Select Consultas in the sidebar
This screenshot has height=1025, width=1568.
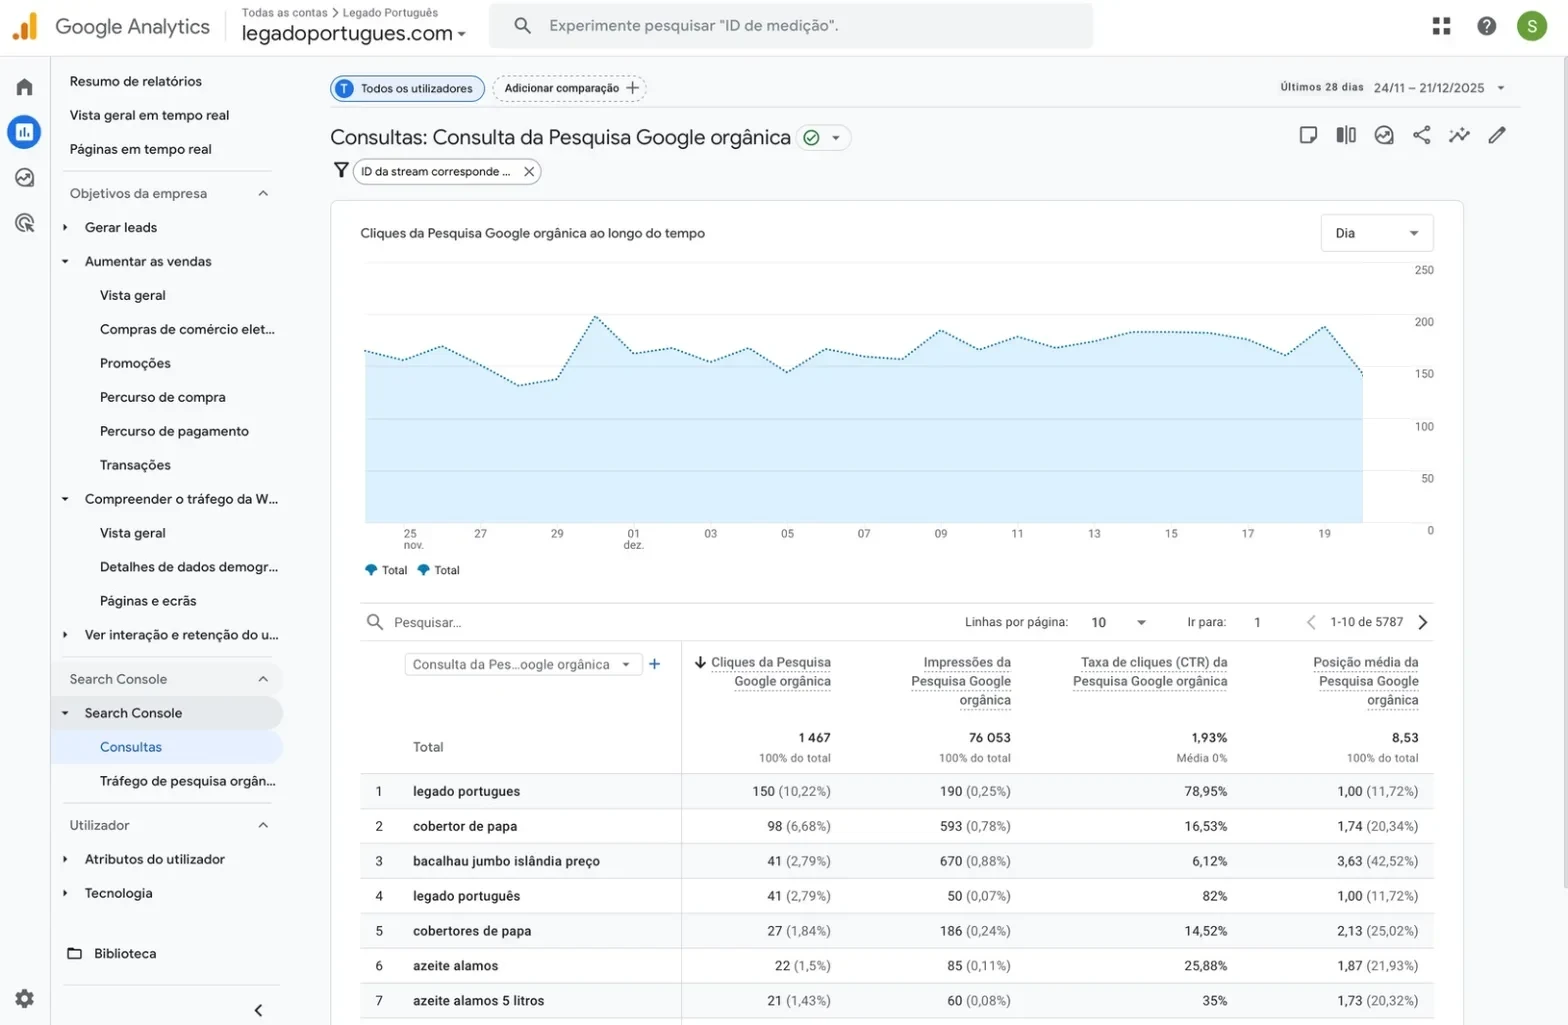[x=131, y=747]
